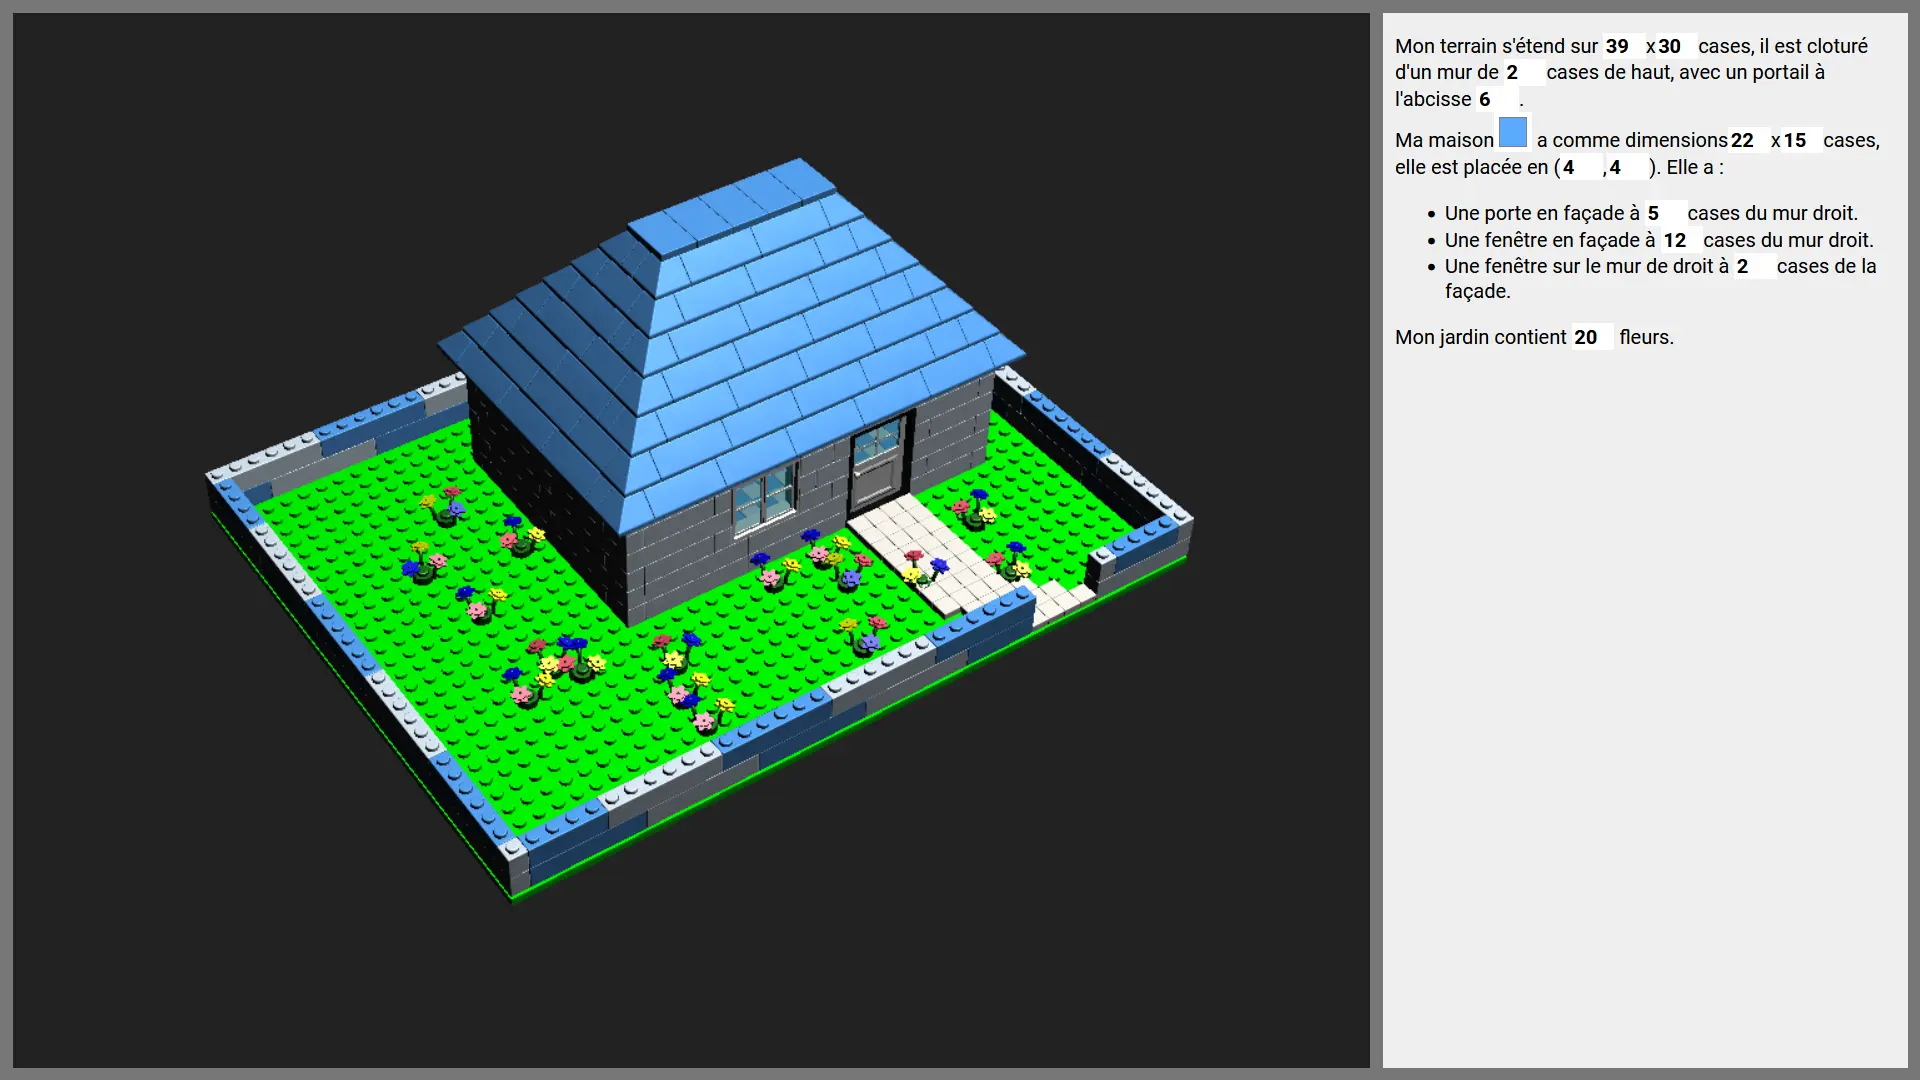
Task: Click the terrain width field showing 39
Action: [1622, 47]
